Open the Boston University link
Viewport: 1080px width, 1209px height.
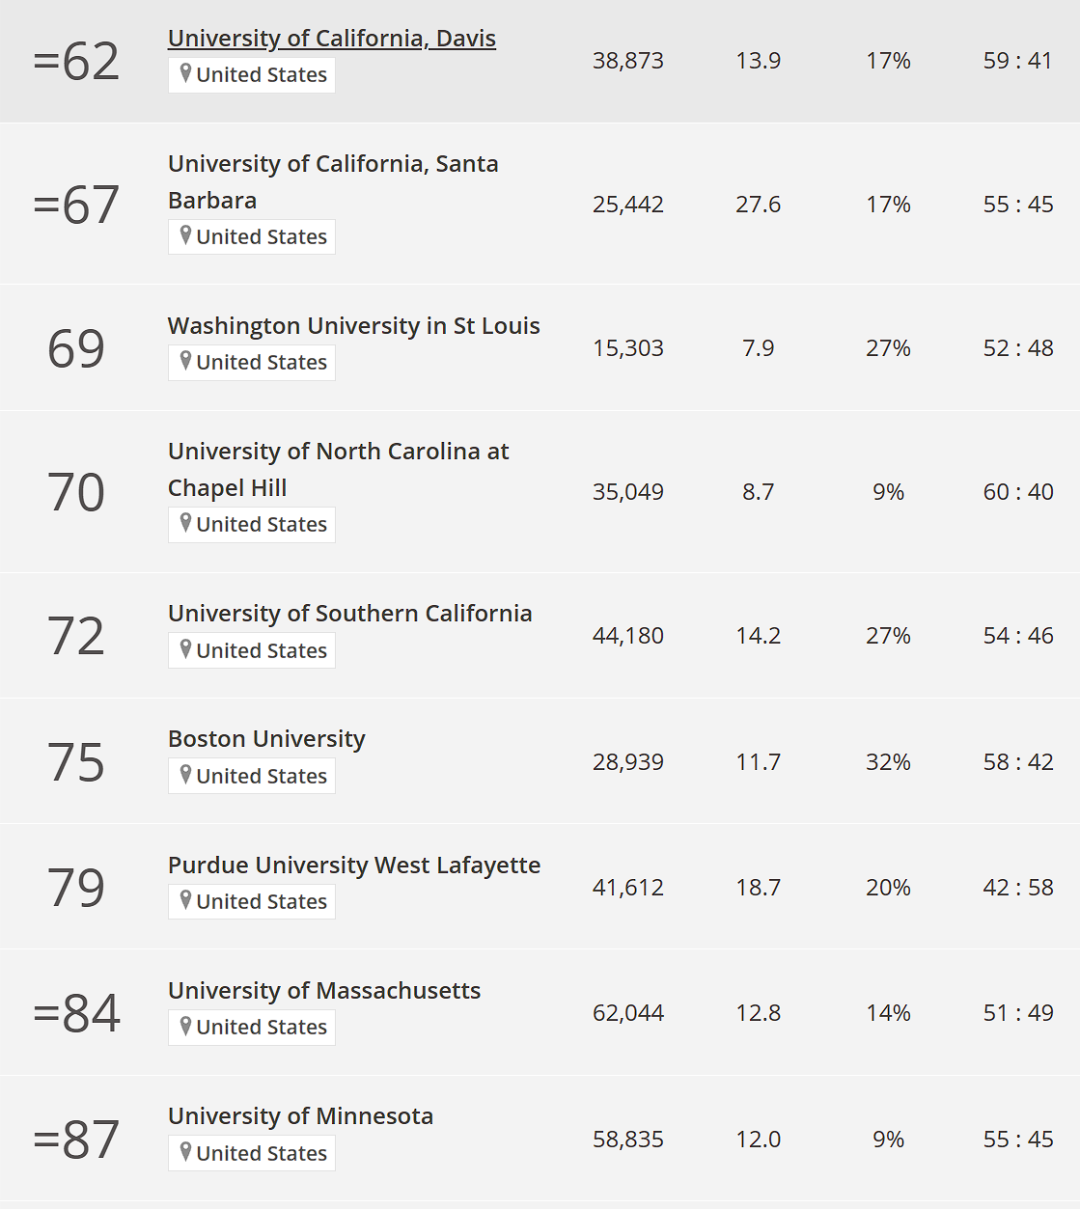pyautogui.click(x=267, y=739)
